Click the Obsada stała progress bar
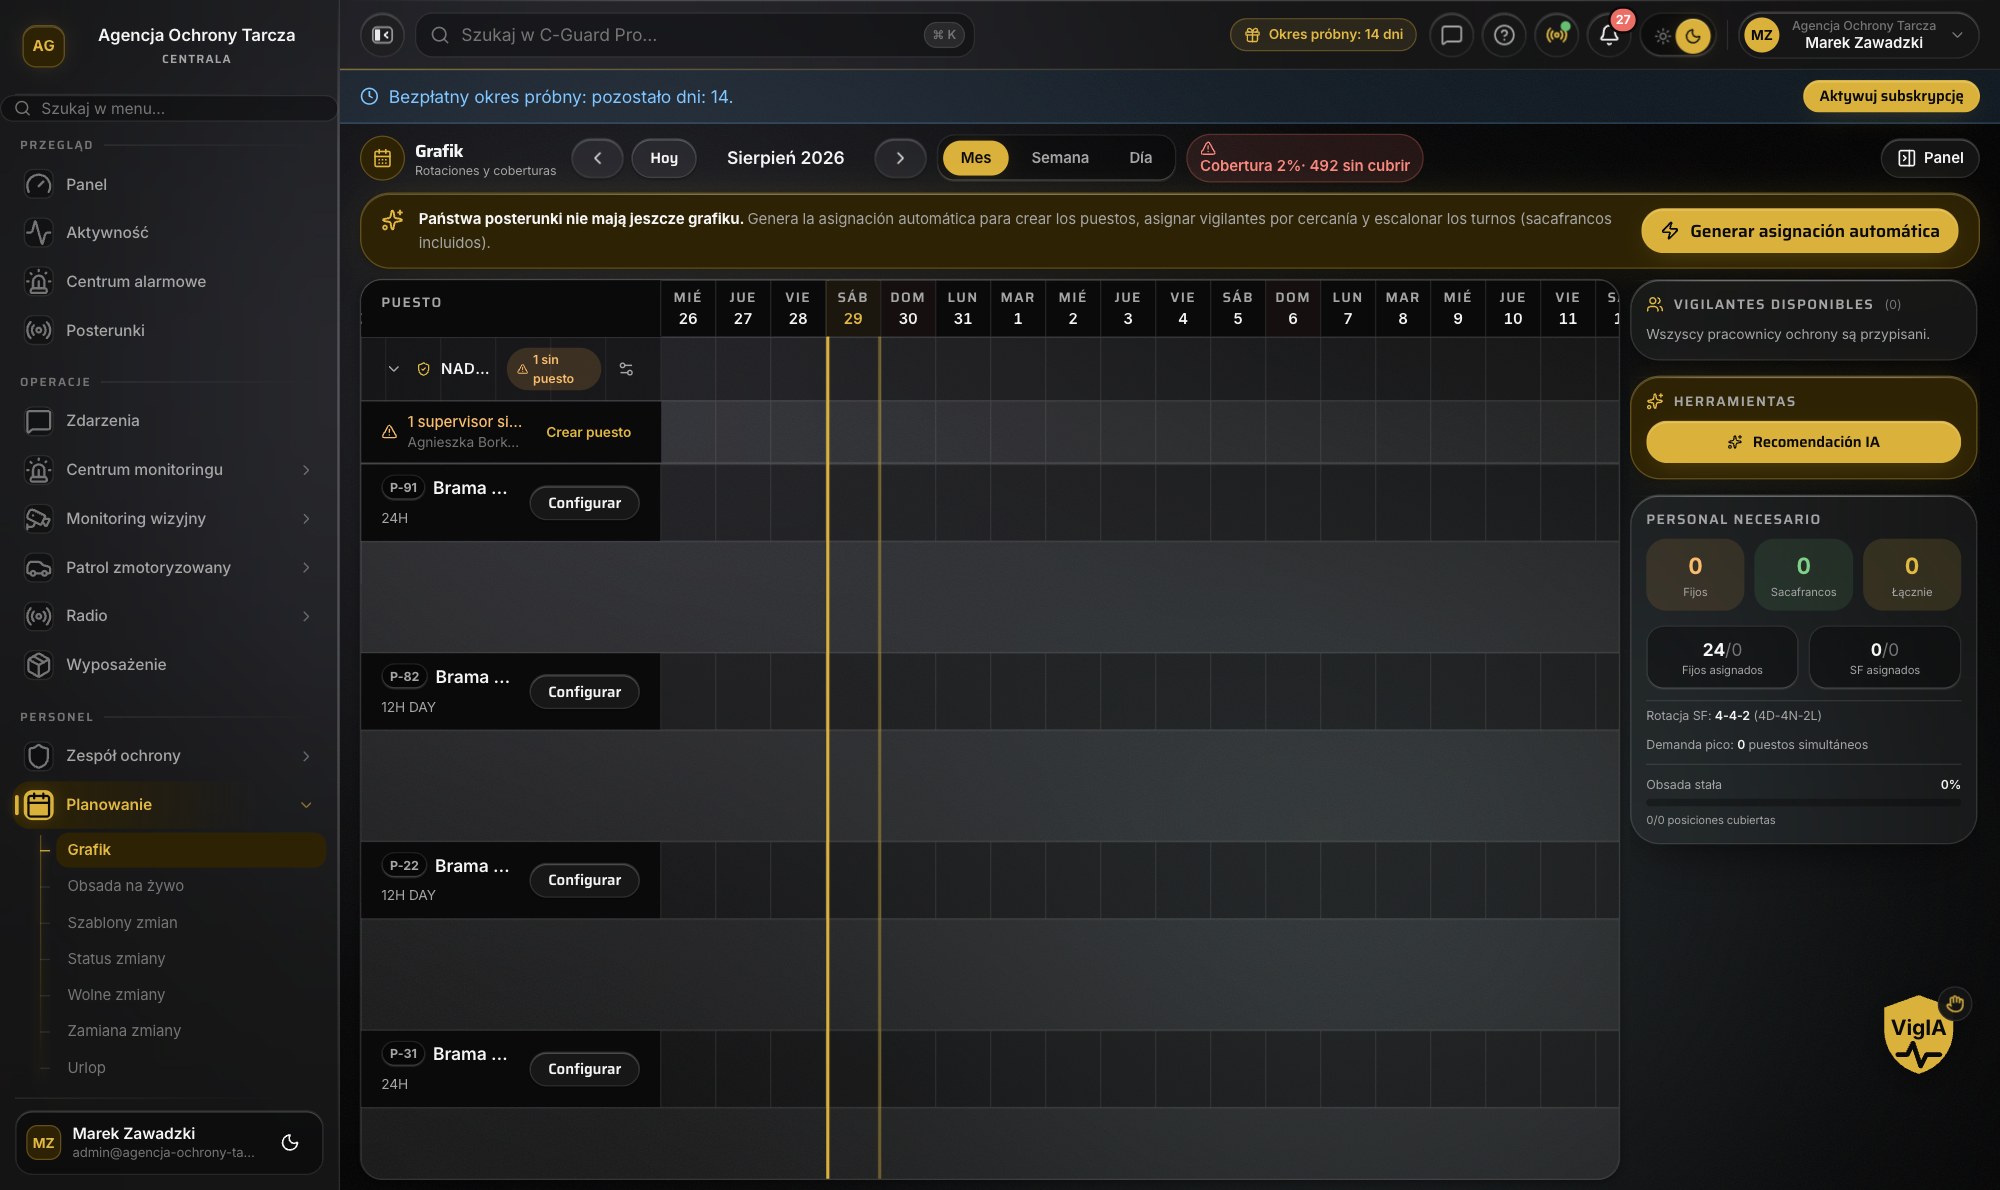2000x1190 pixels. point(1803,802)
